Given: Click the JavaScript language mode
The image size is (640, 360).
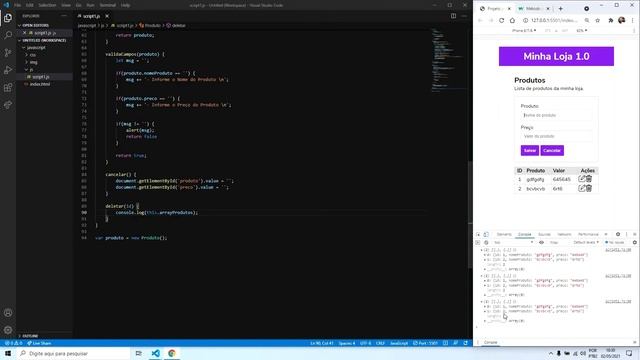Looking at the screenshot, I should [x=399, y=343].
